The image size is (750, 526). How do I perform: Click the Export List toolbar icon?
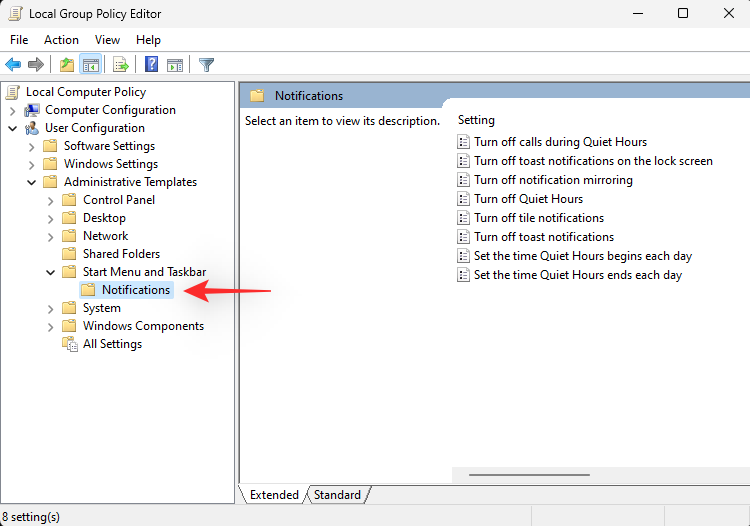coord(121,65)
